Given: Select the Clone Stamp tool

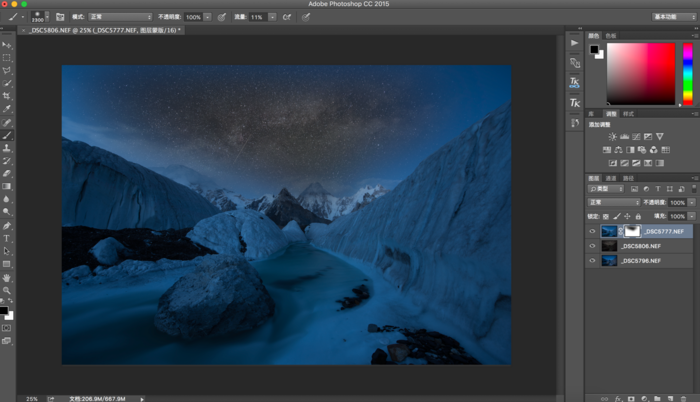Looking at the screenshot, I should click(7, 148).
